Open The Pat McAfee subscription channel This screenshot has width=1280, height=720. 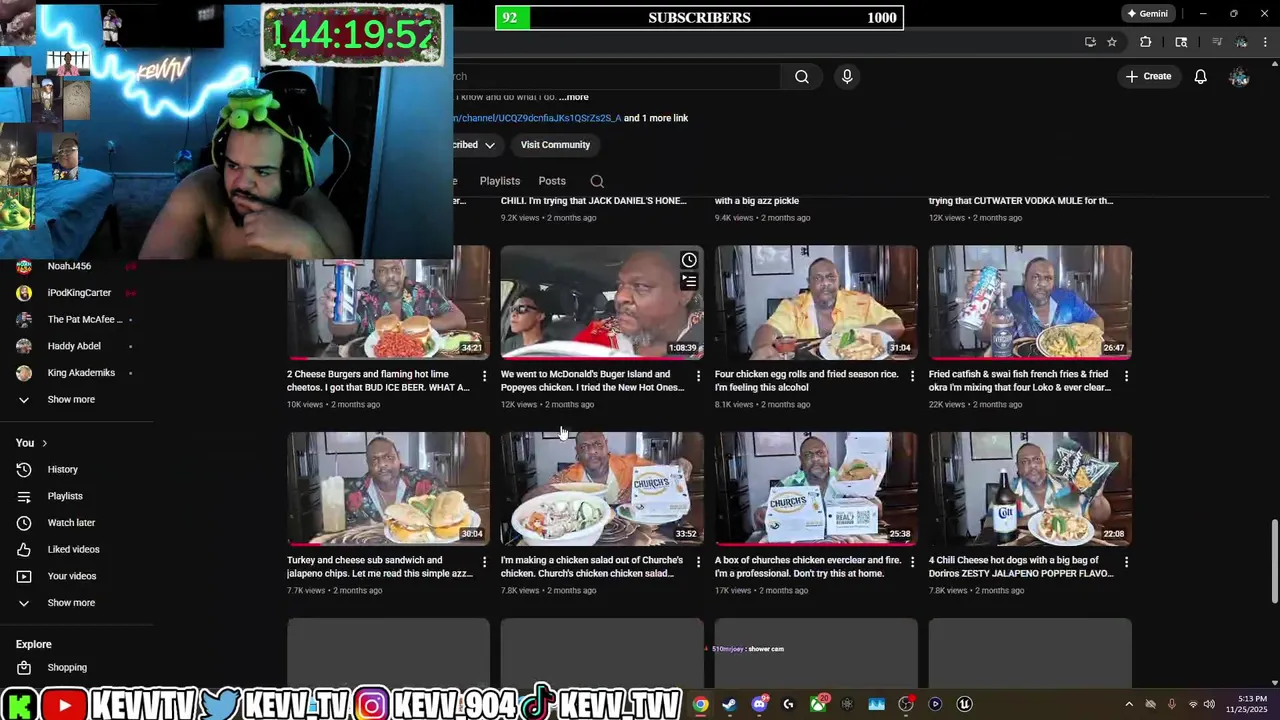click(x=85, y=320)
